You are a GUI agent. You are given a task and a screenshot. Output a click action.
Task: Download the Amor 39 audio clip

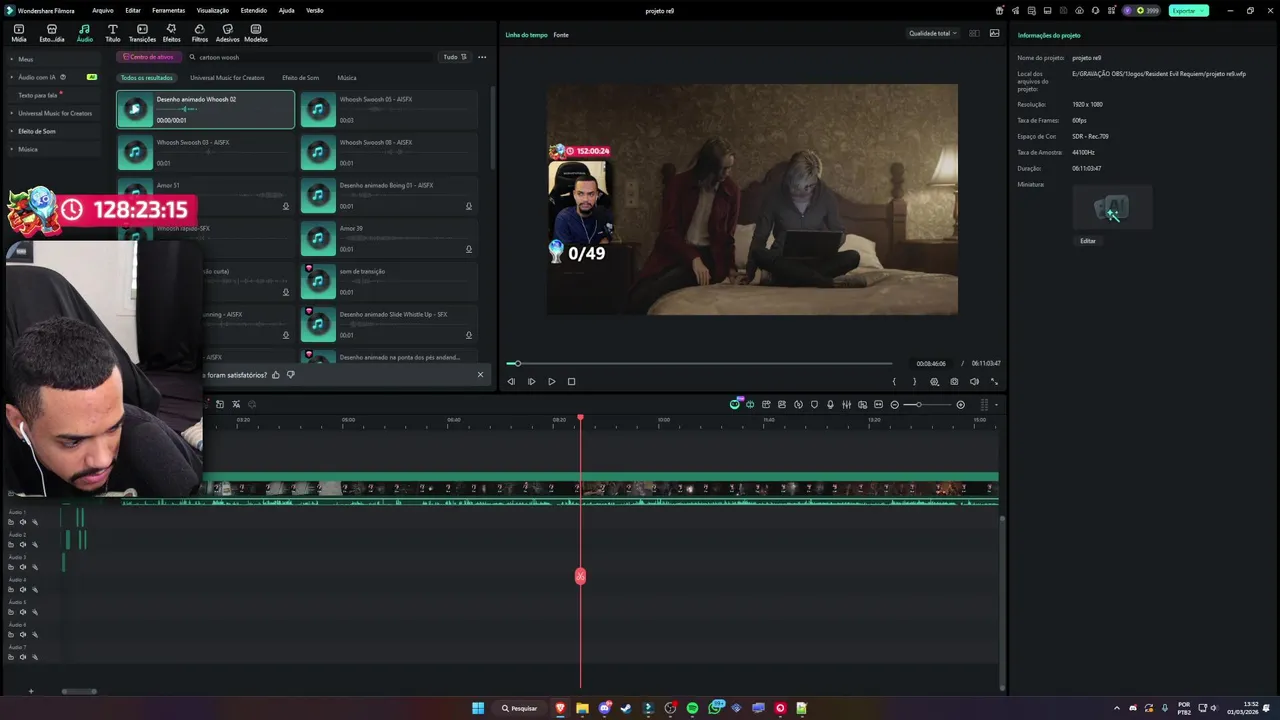pos(468,249)
